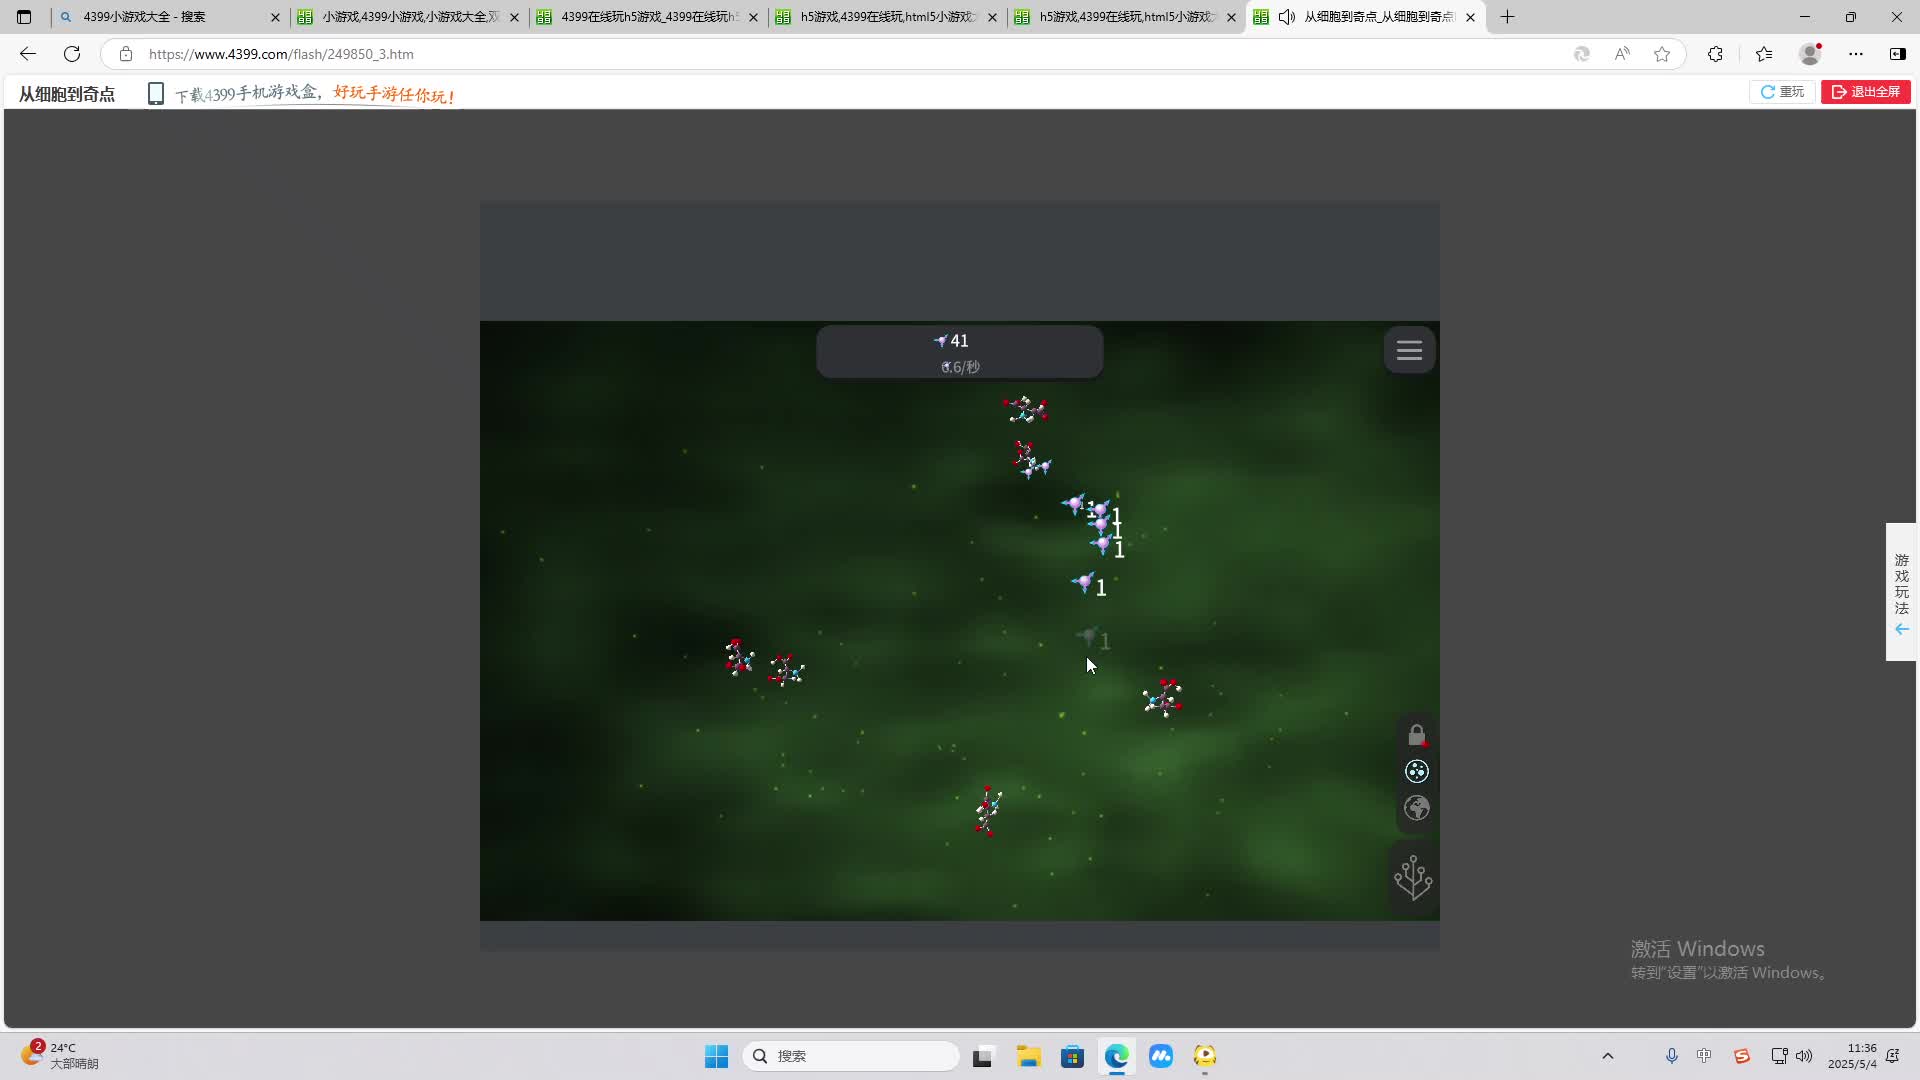
Task: Click the molecule right of the cursor
Action: (1162, 697)
